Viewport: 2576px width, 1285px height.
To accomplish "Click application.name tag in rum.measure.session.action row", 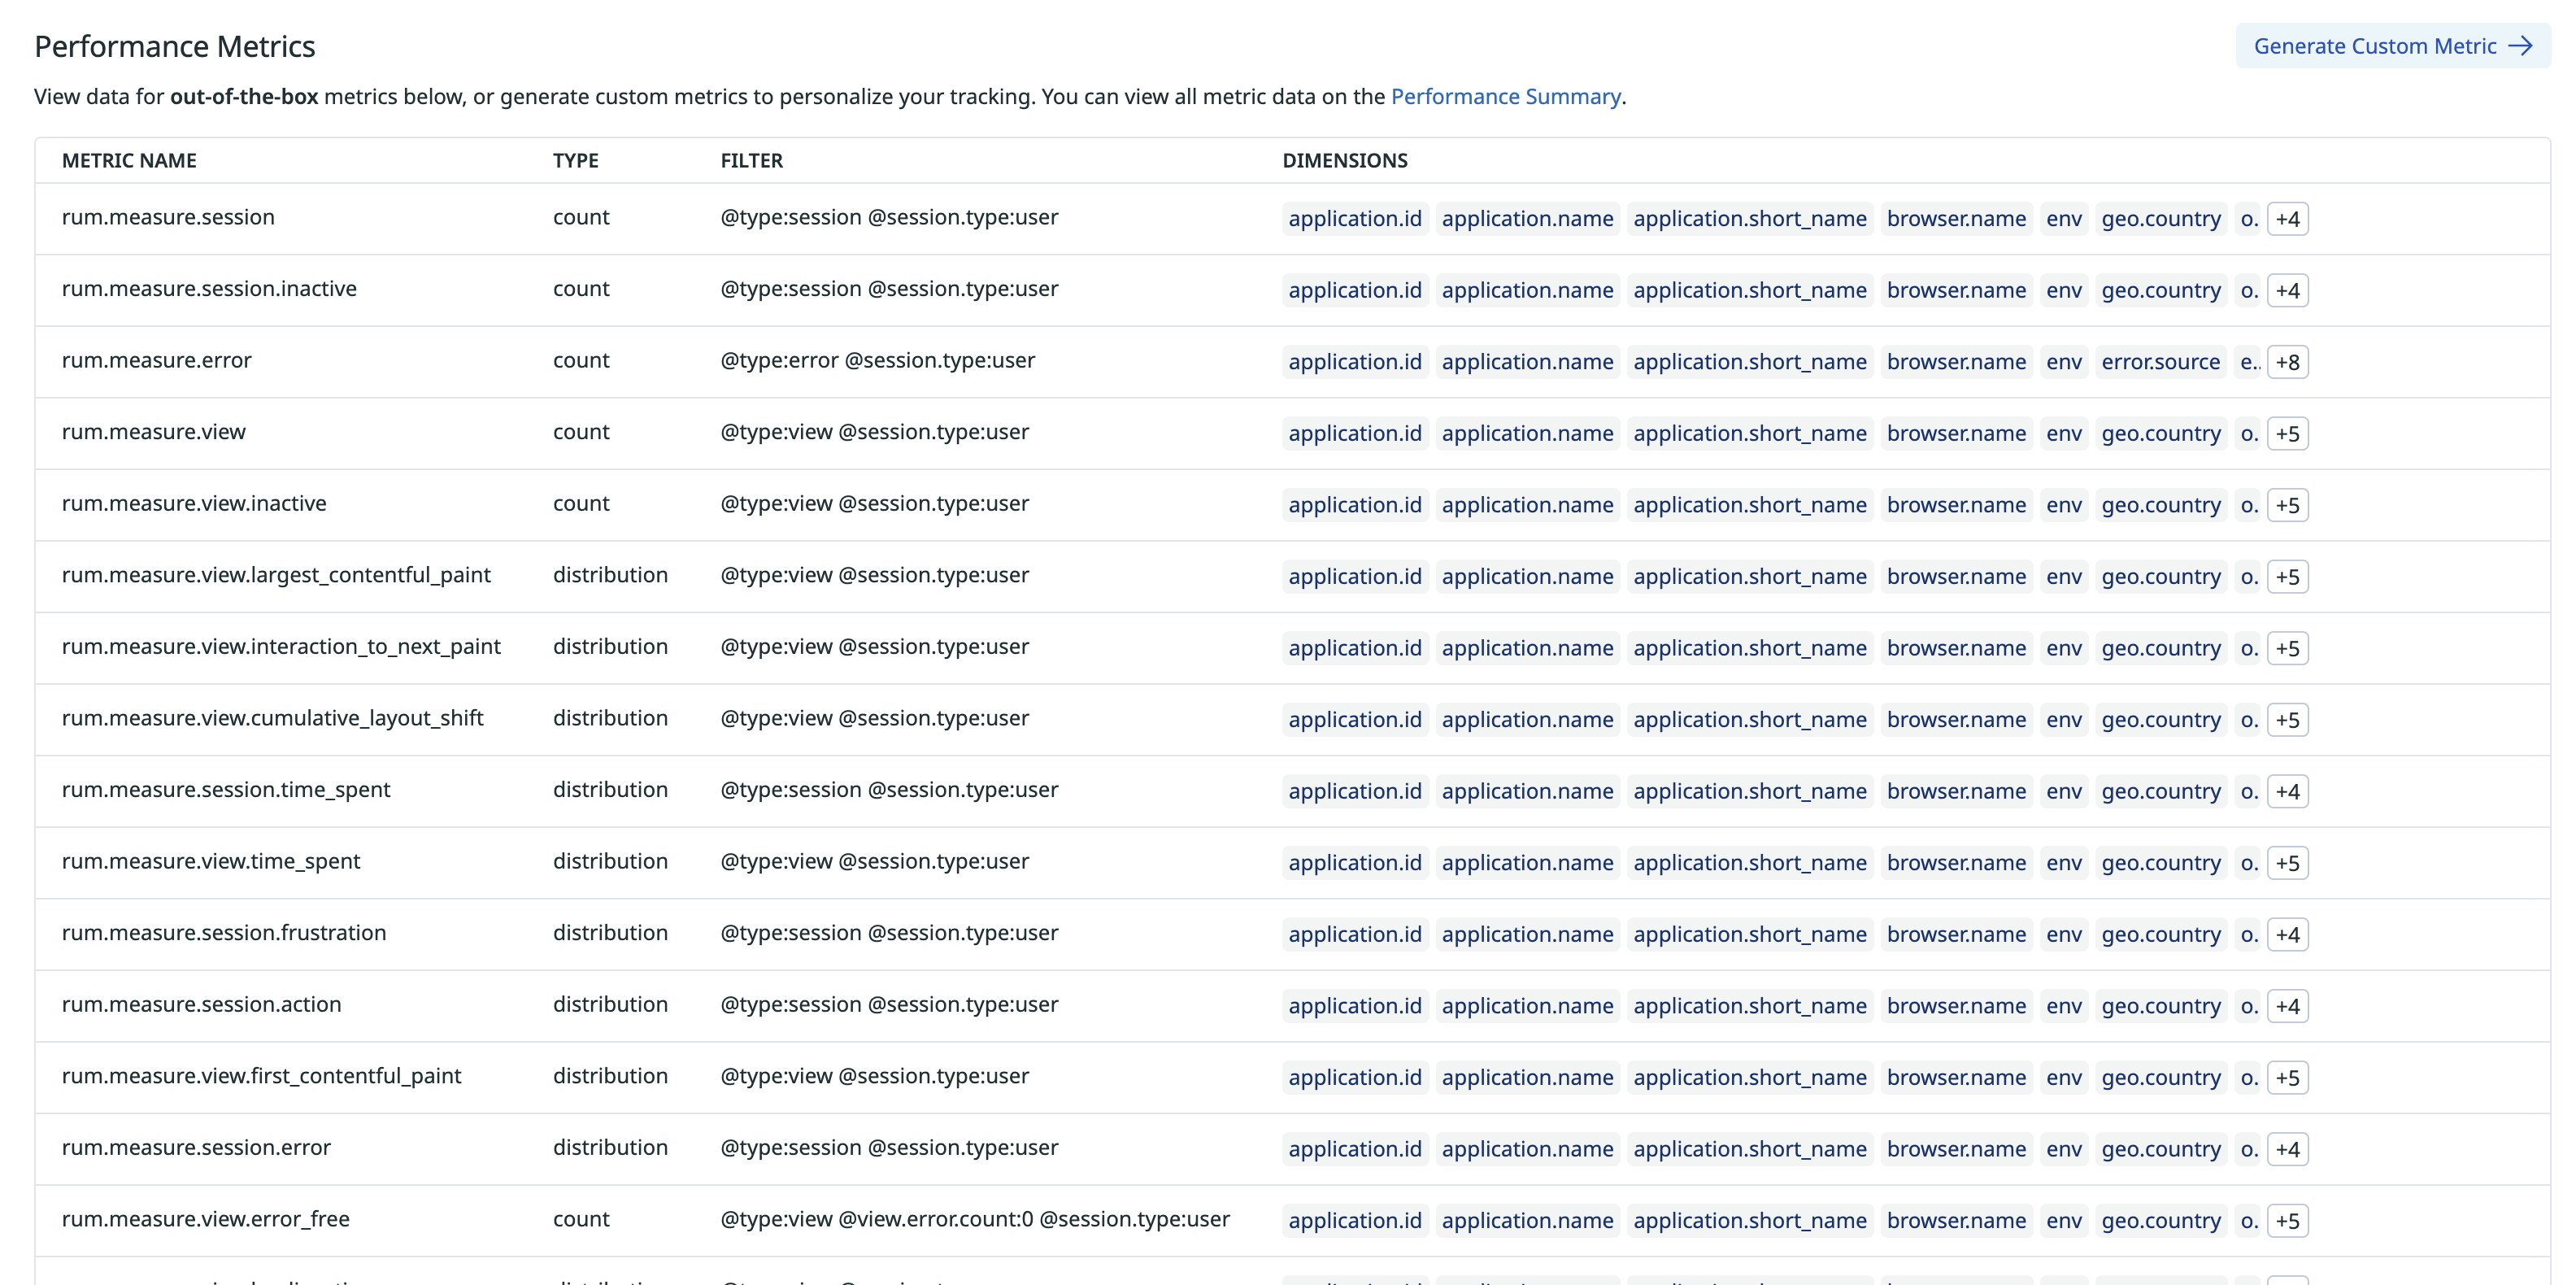I will (x=1527, y=1006).
